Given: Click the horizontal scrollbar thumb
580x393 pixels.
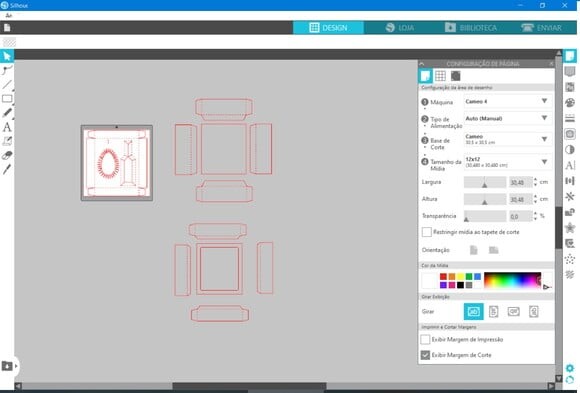Looking at the screenshot, I should (x=249, y=386).
